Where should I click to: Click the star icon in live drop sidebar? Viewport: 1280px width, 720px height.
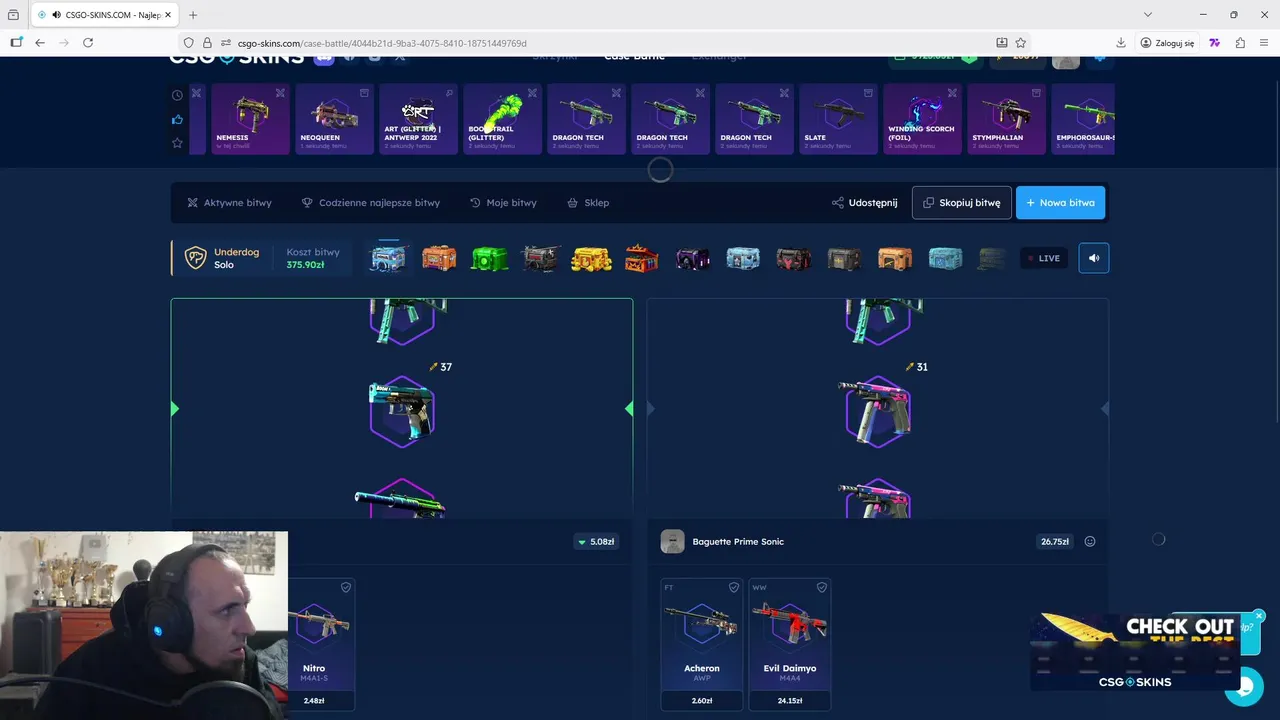(x=177, y=143)
